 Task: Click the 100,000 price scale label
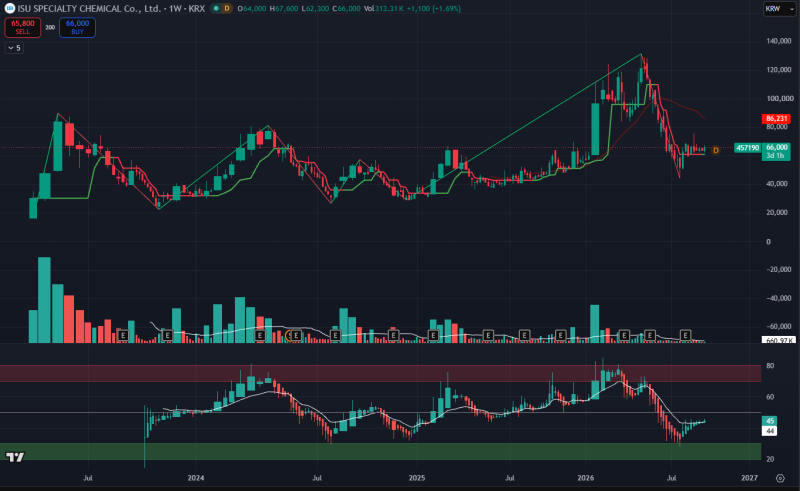[x=779, y=98]
